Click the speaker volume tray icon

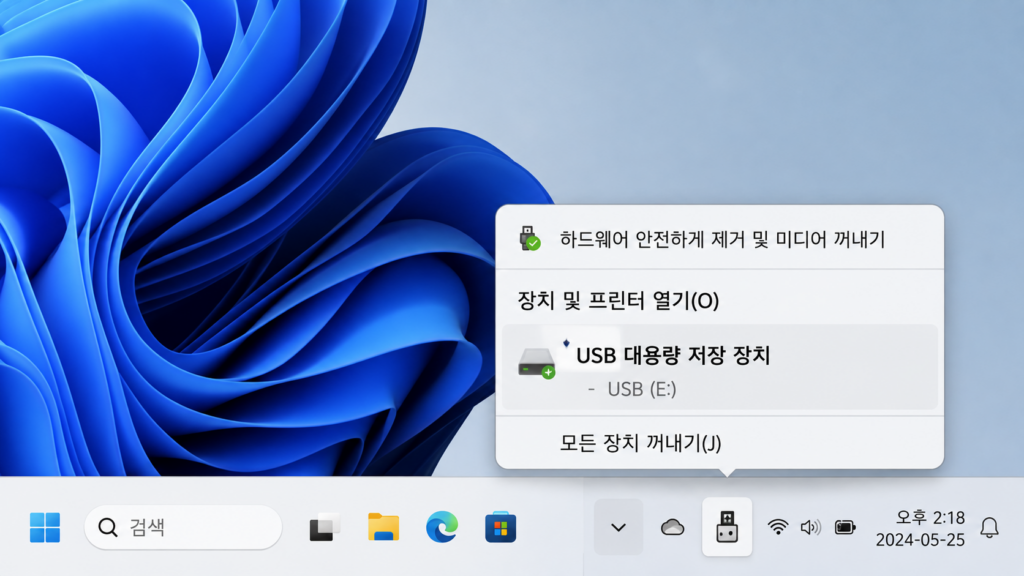pyautogui.click(x=810, y=527)
